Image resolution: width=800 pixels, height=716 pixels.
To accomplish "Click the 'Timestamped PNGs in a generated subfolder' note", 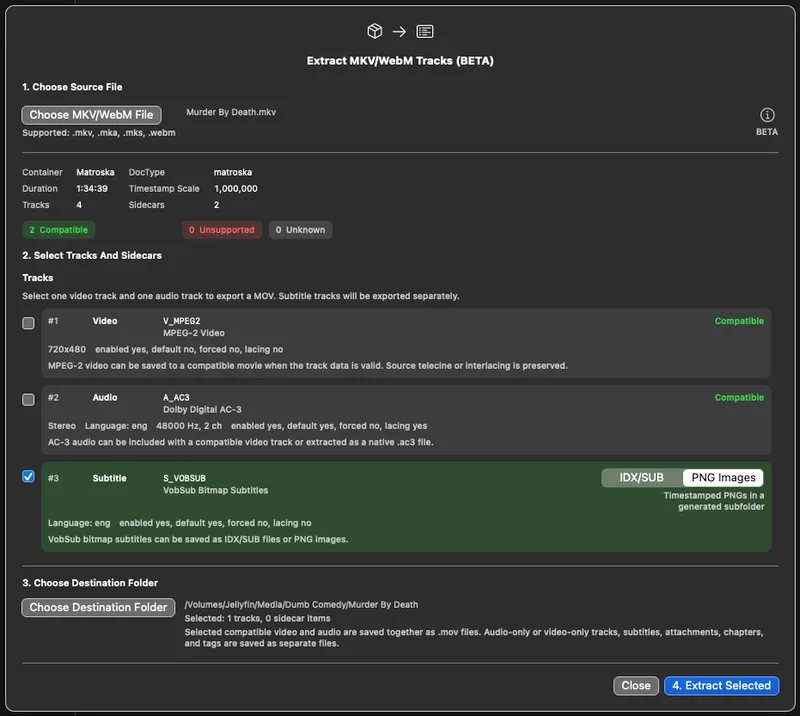I will pos(714,501).
